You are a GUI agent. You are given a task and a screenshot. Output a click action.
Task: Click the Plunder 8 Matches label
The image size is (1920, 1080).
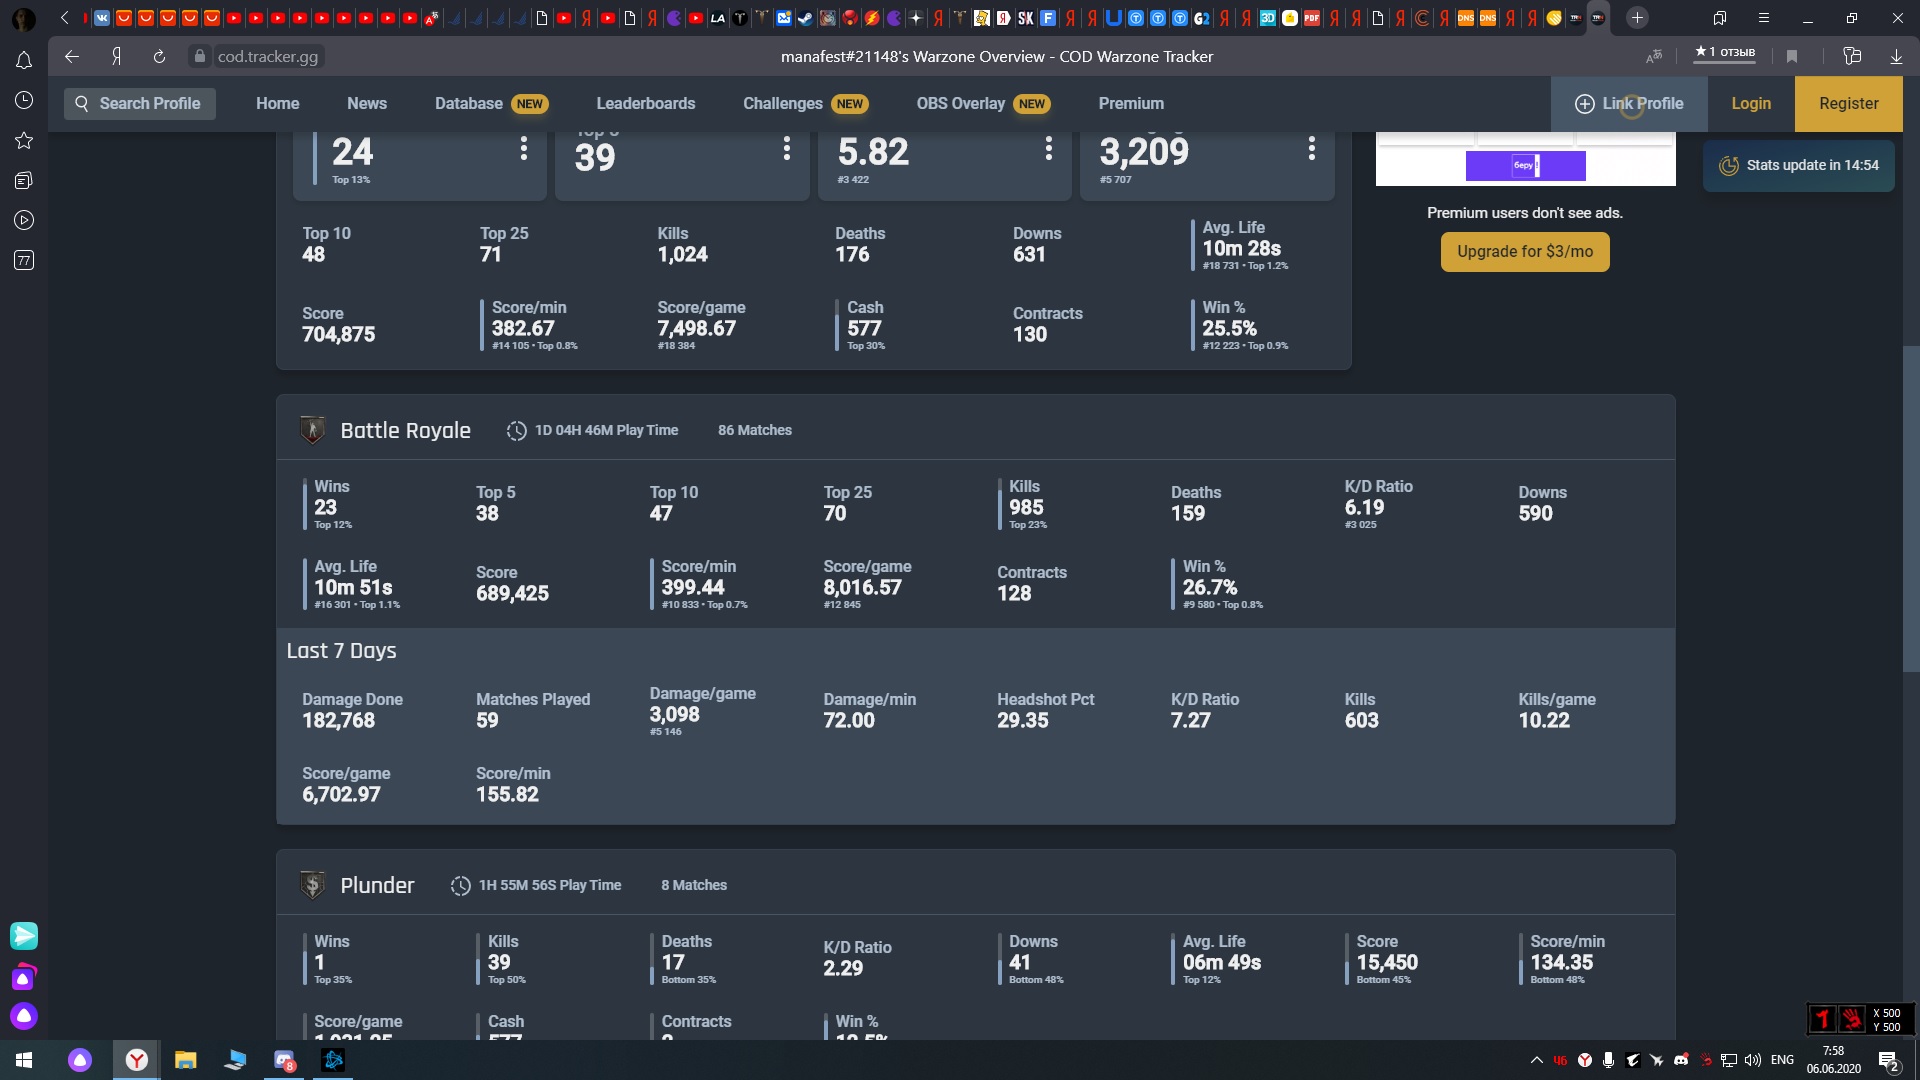(693, 885)
